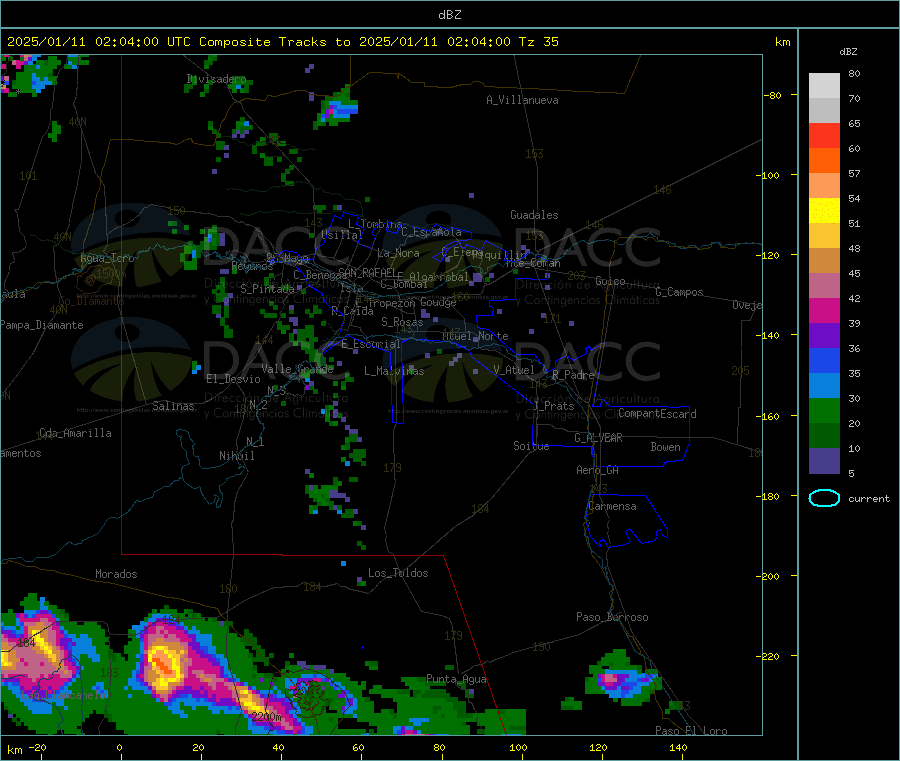Click the La_Nora label
This screenshot has width=900, height=761.
click(398, 253)
